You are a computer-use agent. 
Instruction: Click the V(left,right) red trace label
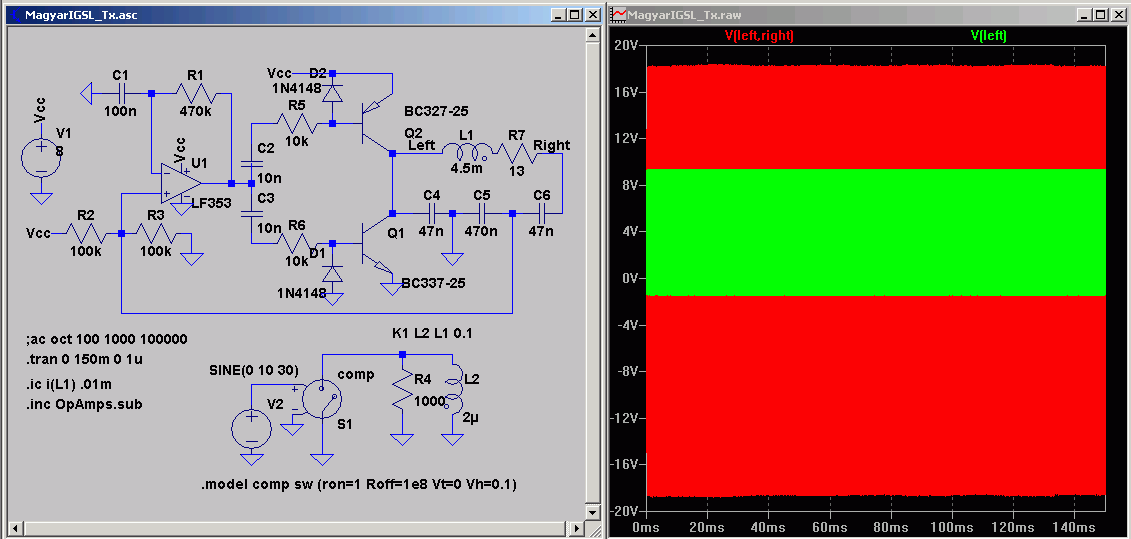759,35
